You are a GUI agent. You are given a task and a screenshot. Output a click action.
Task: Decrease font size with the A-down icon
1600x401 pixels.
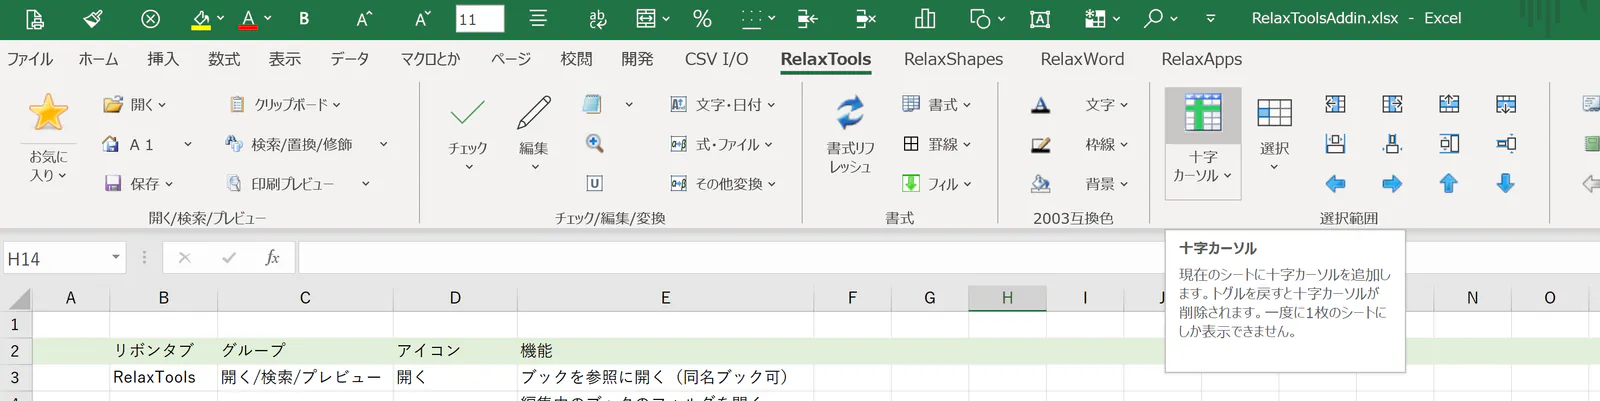(x=422, y=18)
